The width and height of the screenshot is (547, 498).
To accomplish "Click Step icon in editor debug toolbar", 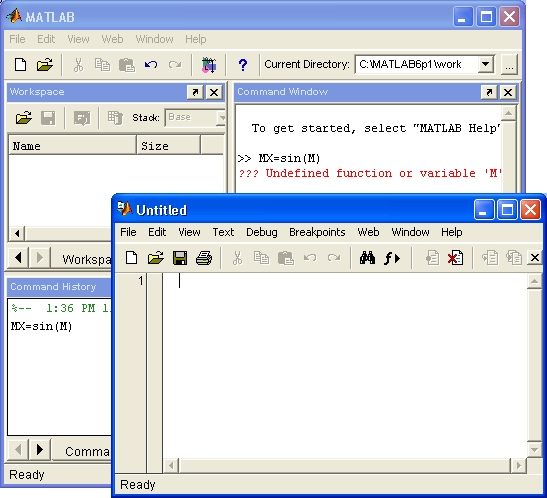I will [x=490, y=258].
